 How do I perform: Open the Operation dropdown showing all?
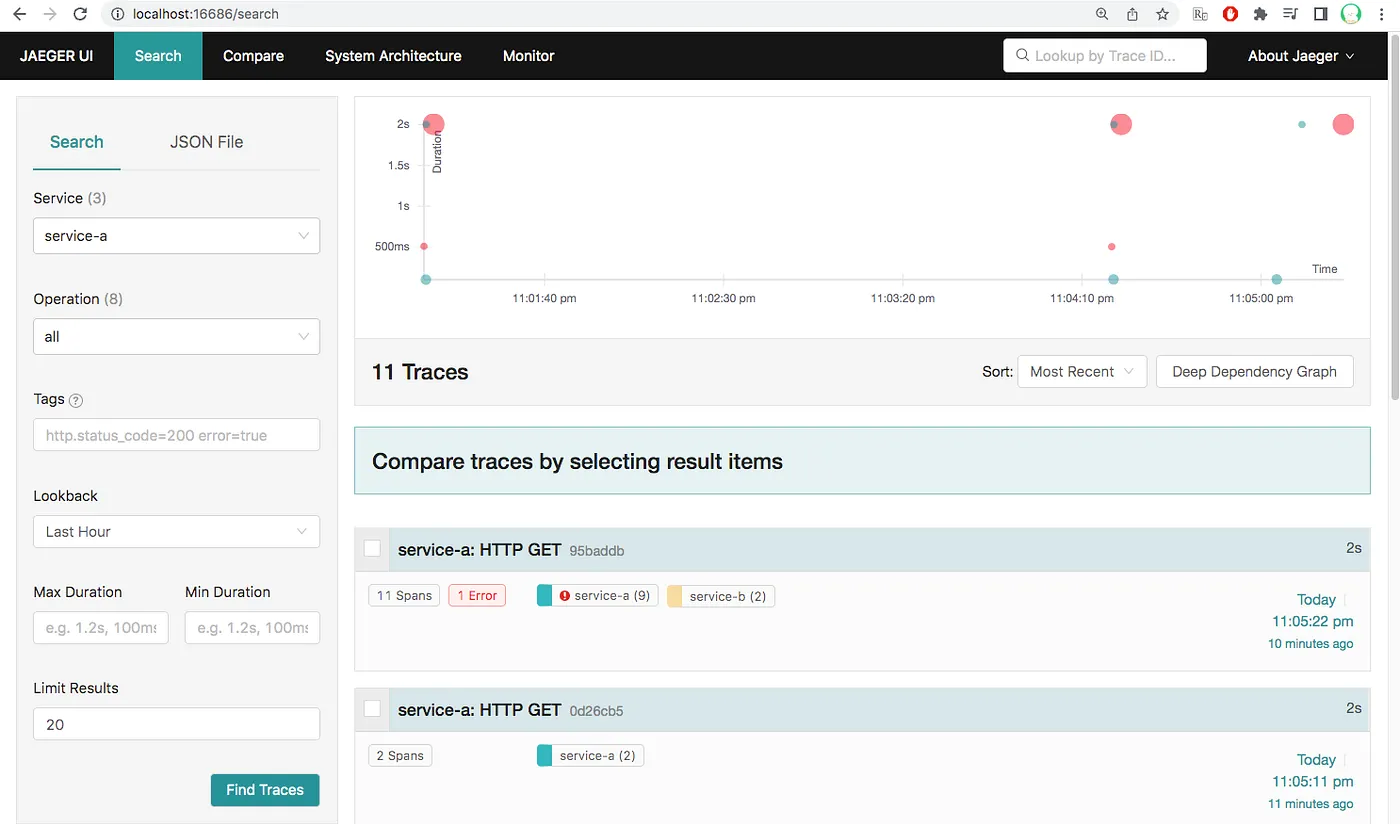(177, 336)
